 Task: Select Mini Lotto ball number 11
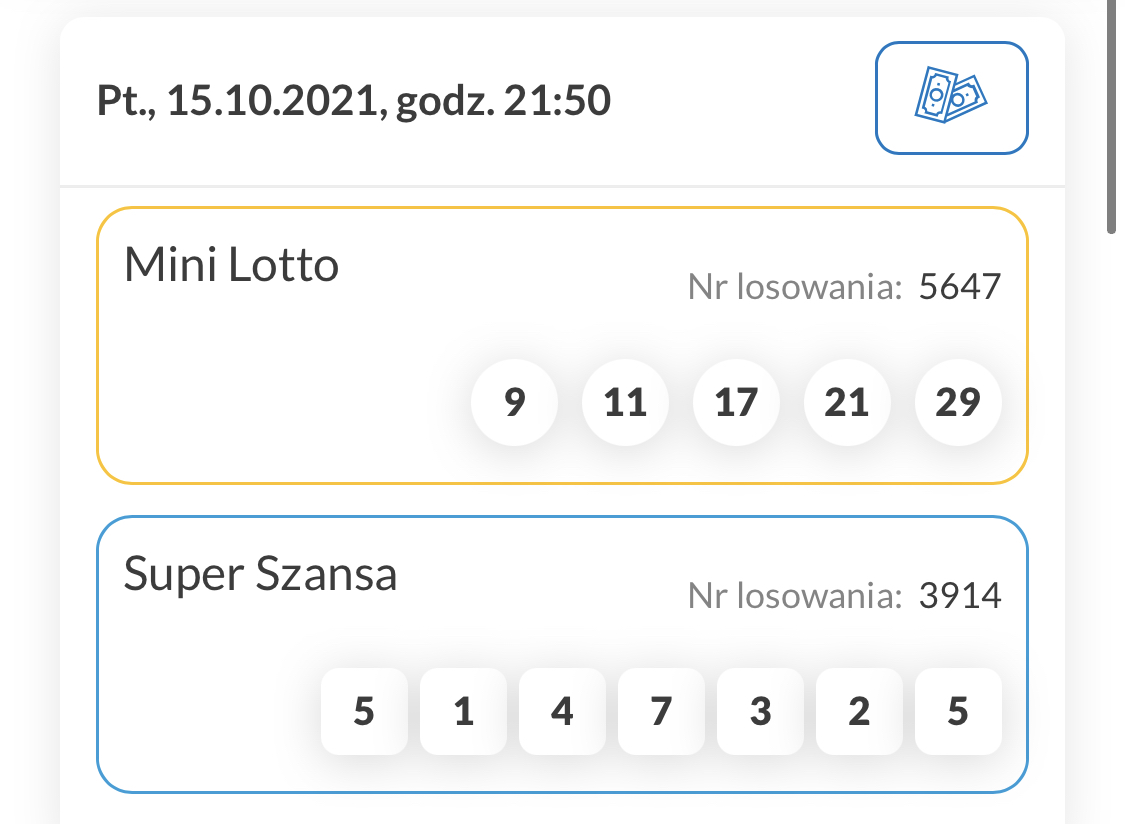625,403
